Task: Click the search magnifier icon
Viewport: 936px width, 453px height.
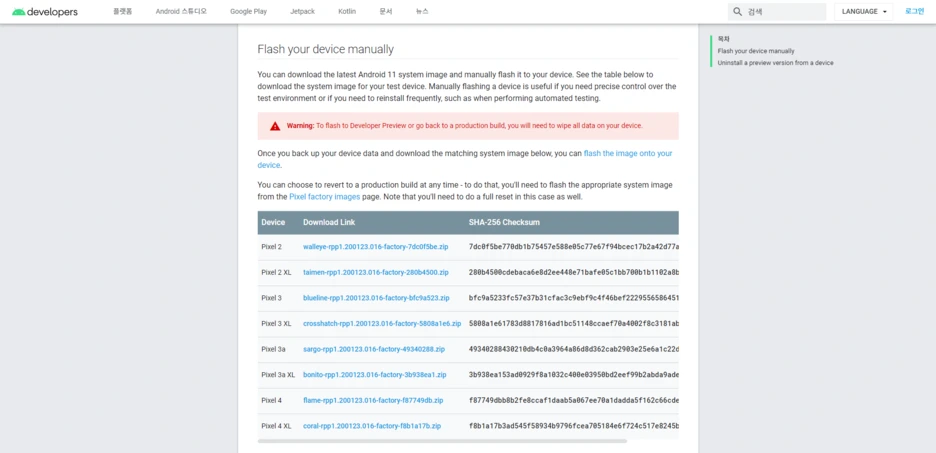Action: coord(737,12)
